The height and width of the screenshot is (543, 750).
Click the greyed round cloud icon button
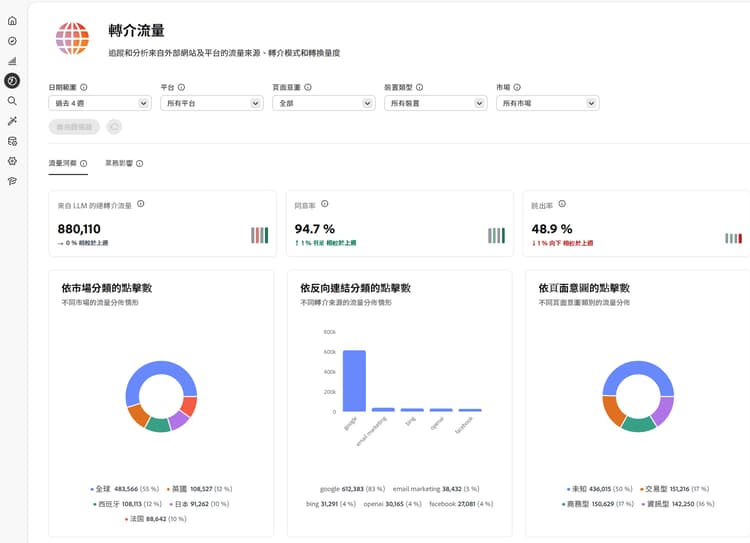[114, 127]
